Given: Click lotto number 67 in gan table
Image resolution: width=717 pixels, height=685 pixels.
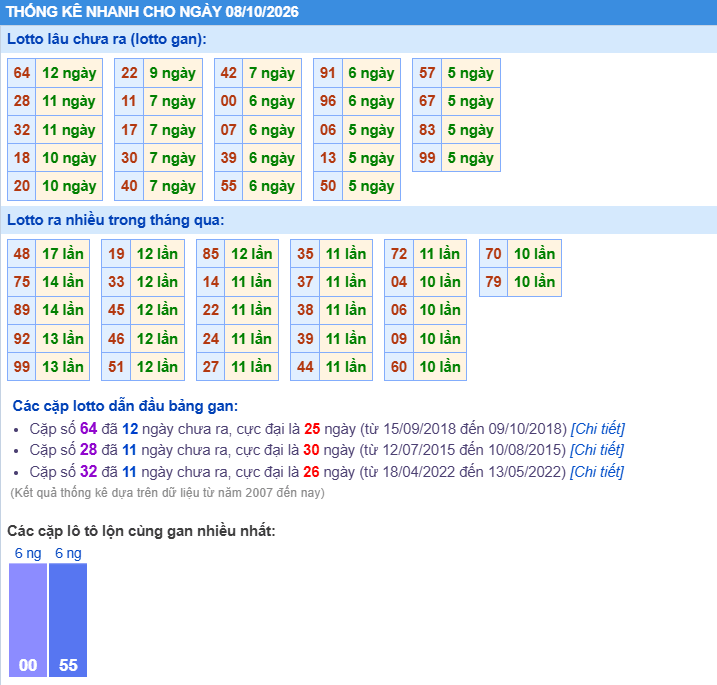Looking at the screenshot, I should pos(427,101).
